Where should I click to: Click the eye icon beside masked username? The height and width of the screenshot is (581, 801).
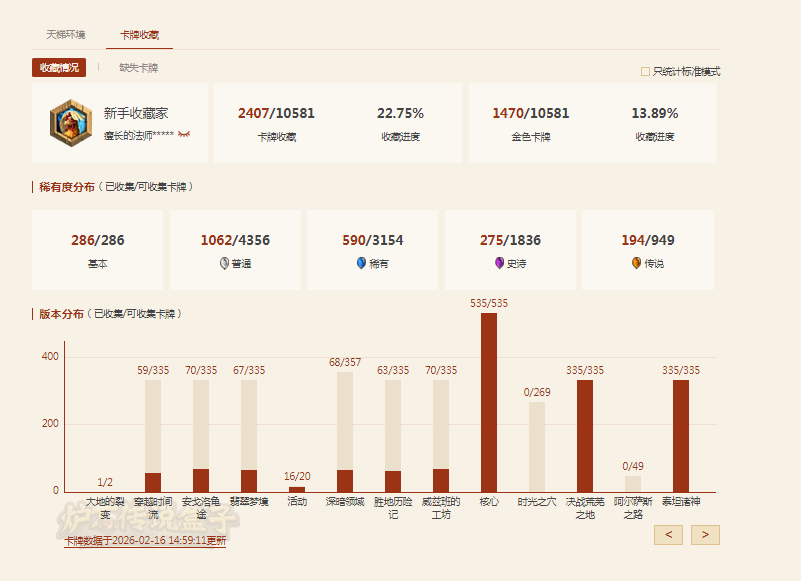pos(184,134)
